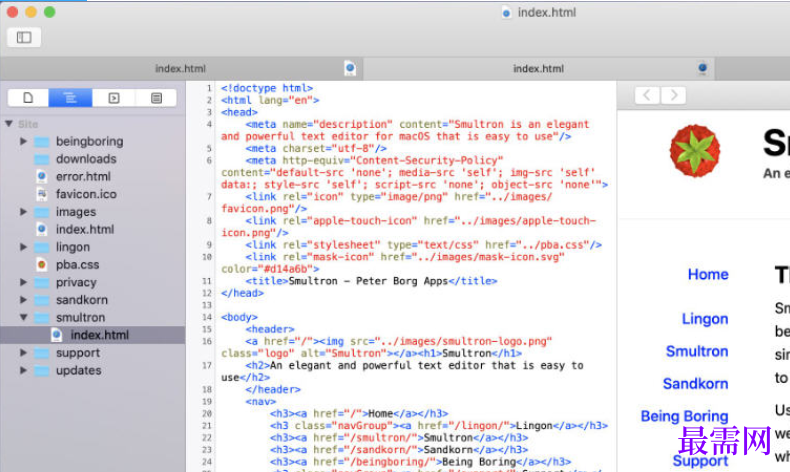Select the downloads folder row

(x=93, y=159)
